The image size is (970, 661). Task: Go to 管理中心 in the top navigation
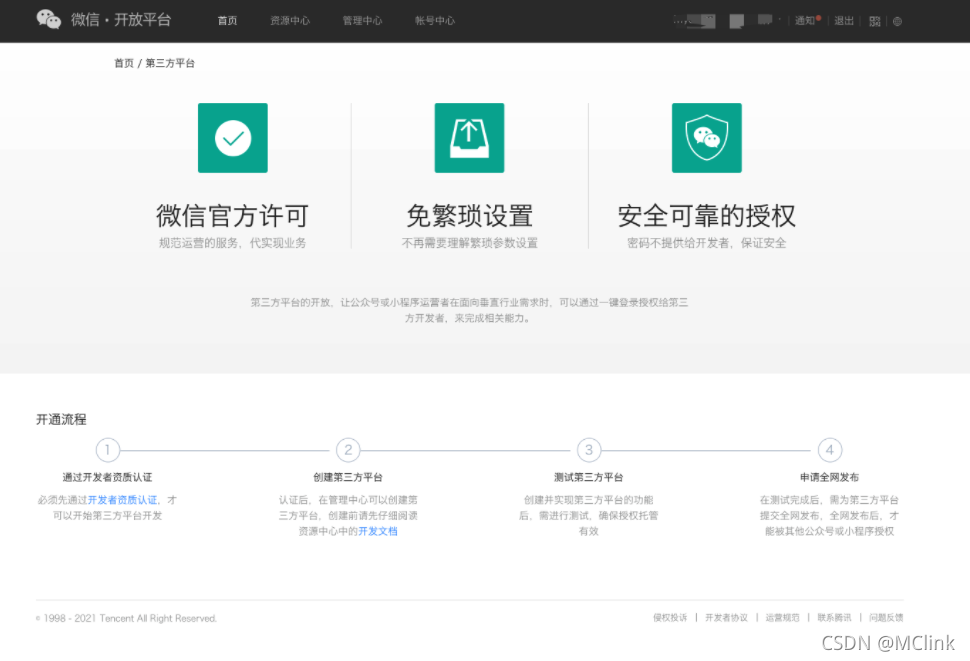coord(363,20)
